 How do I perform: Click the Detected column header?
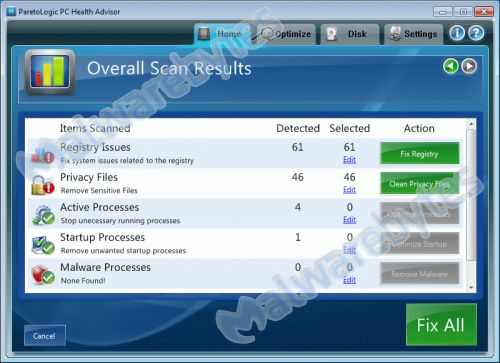pos(298,128)
